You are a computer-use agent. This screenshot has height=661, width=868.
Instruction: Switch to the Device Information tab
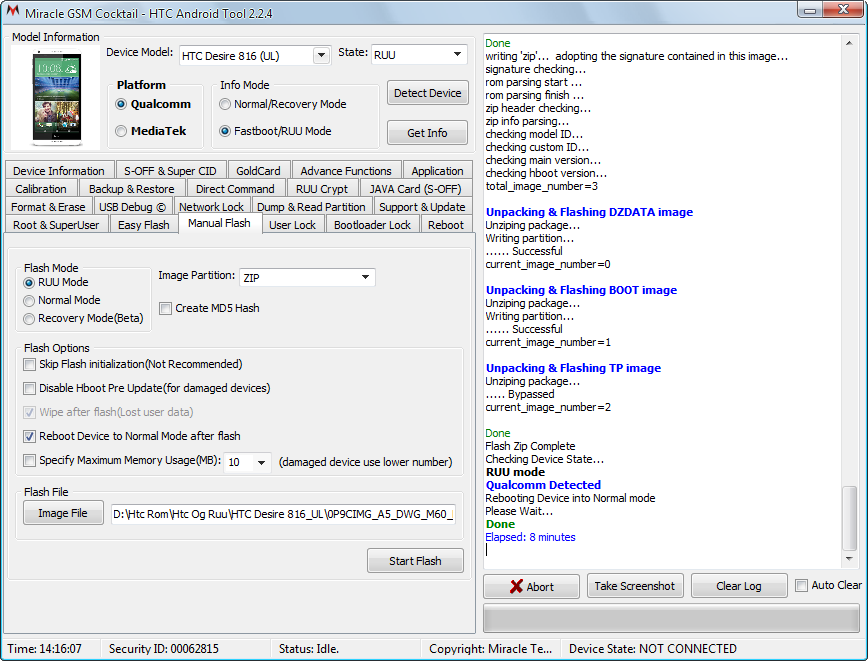59,171
